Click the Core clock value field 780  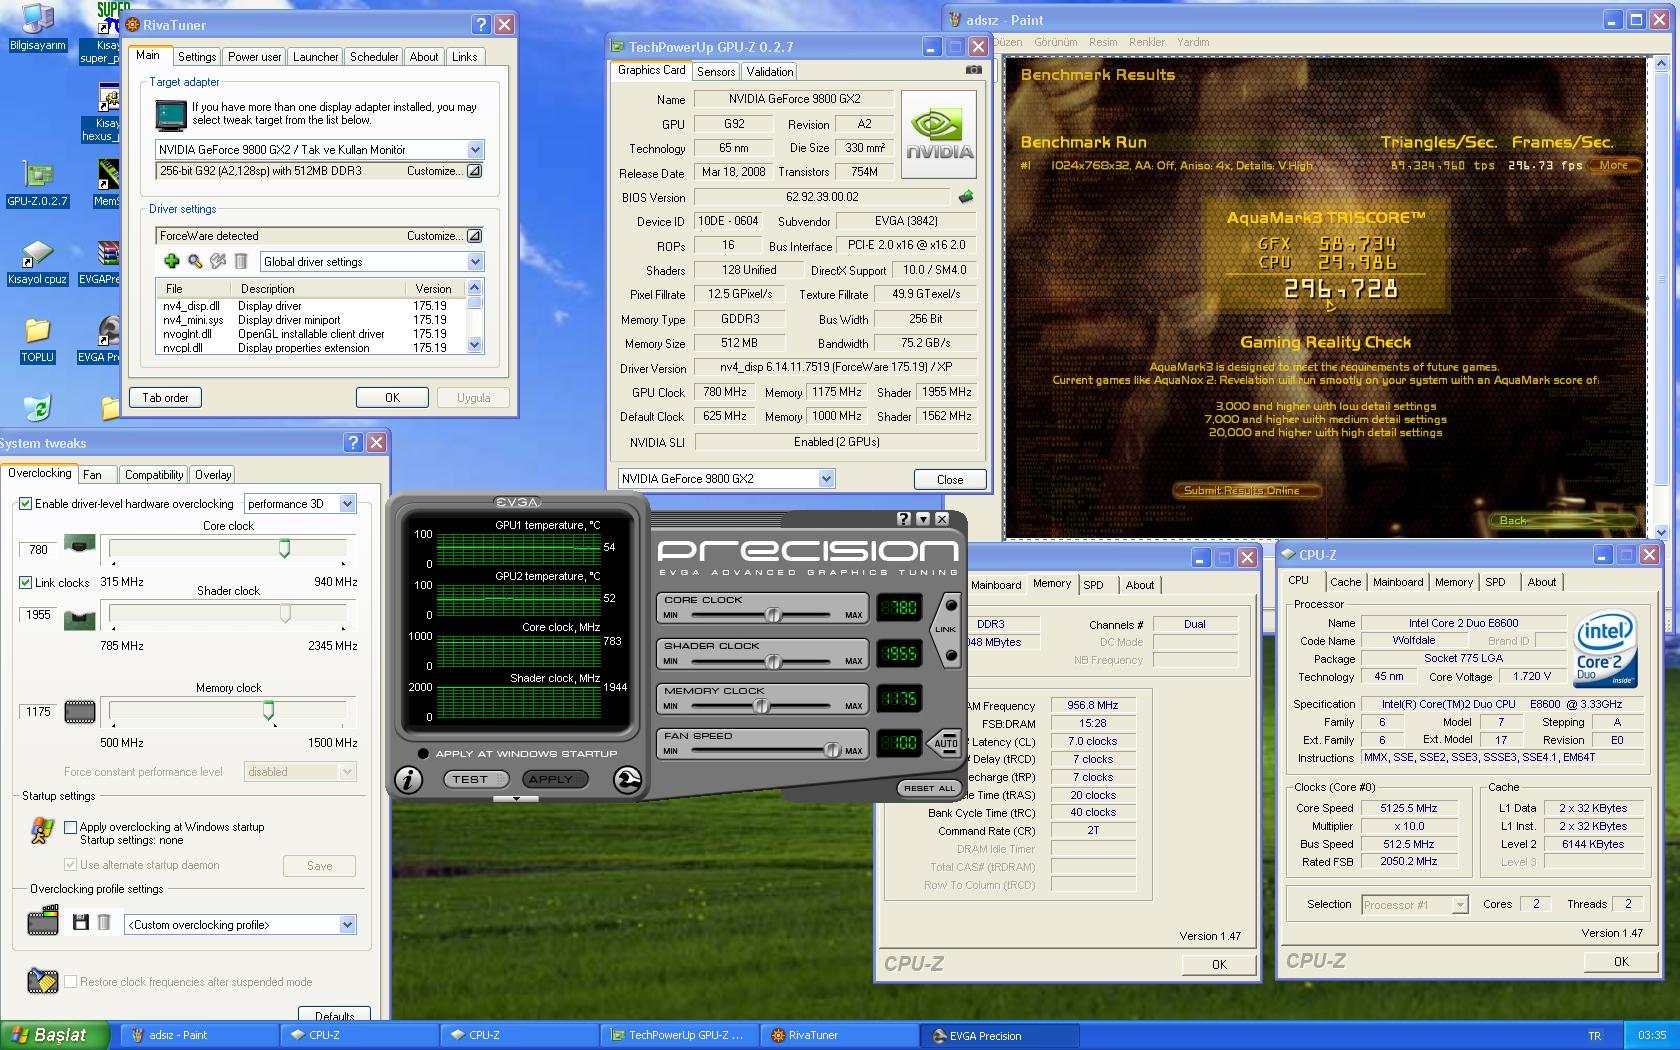(38, 550)
